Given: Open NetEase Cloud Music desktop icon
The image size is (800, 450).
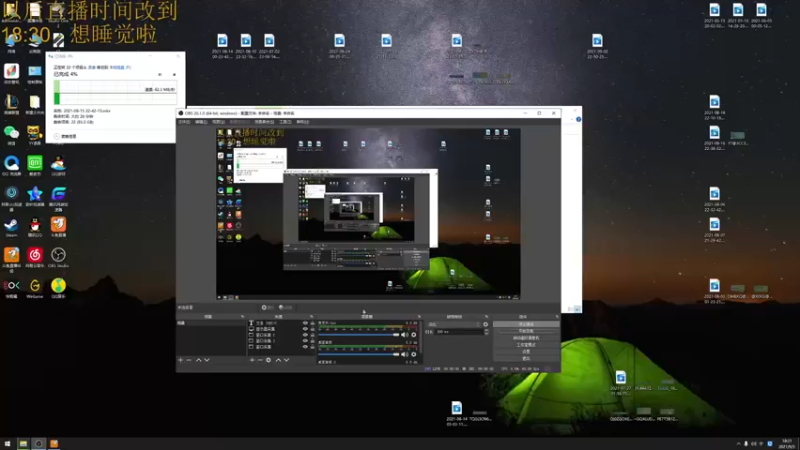Looking at the screenshot, I should coord(35,258).
